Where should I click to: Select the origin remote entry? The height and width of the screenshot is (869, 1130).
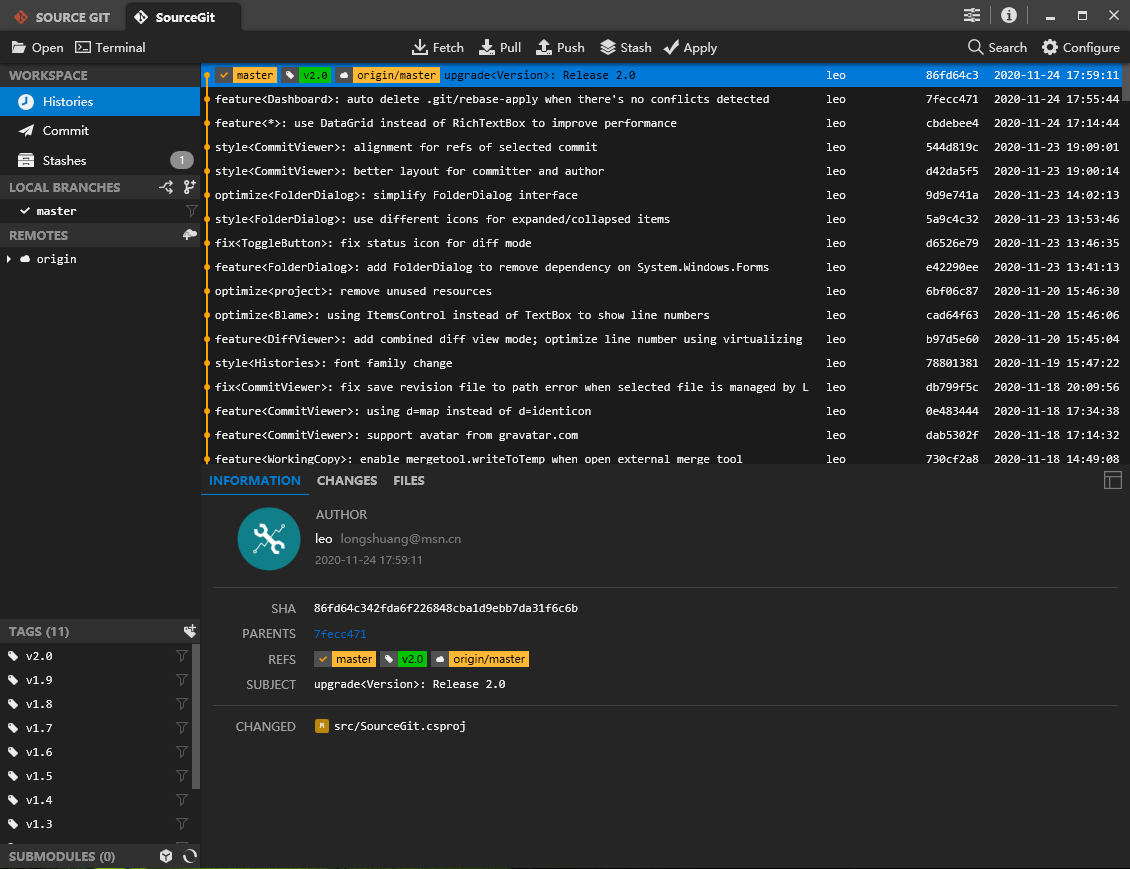click(56, 259)
